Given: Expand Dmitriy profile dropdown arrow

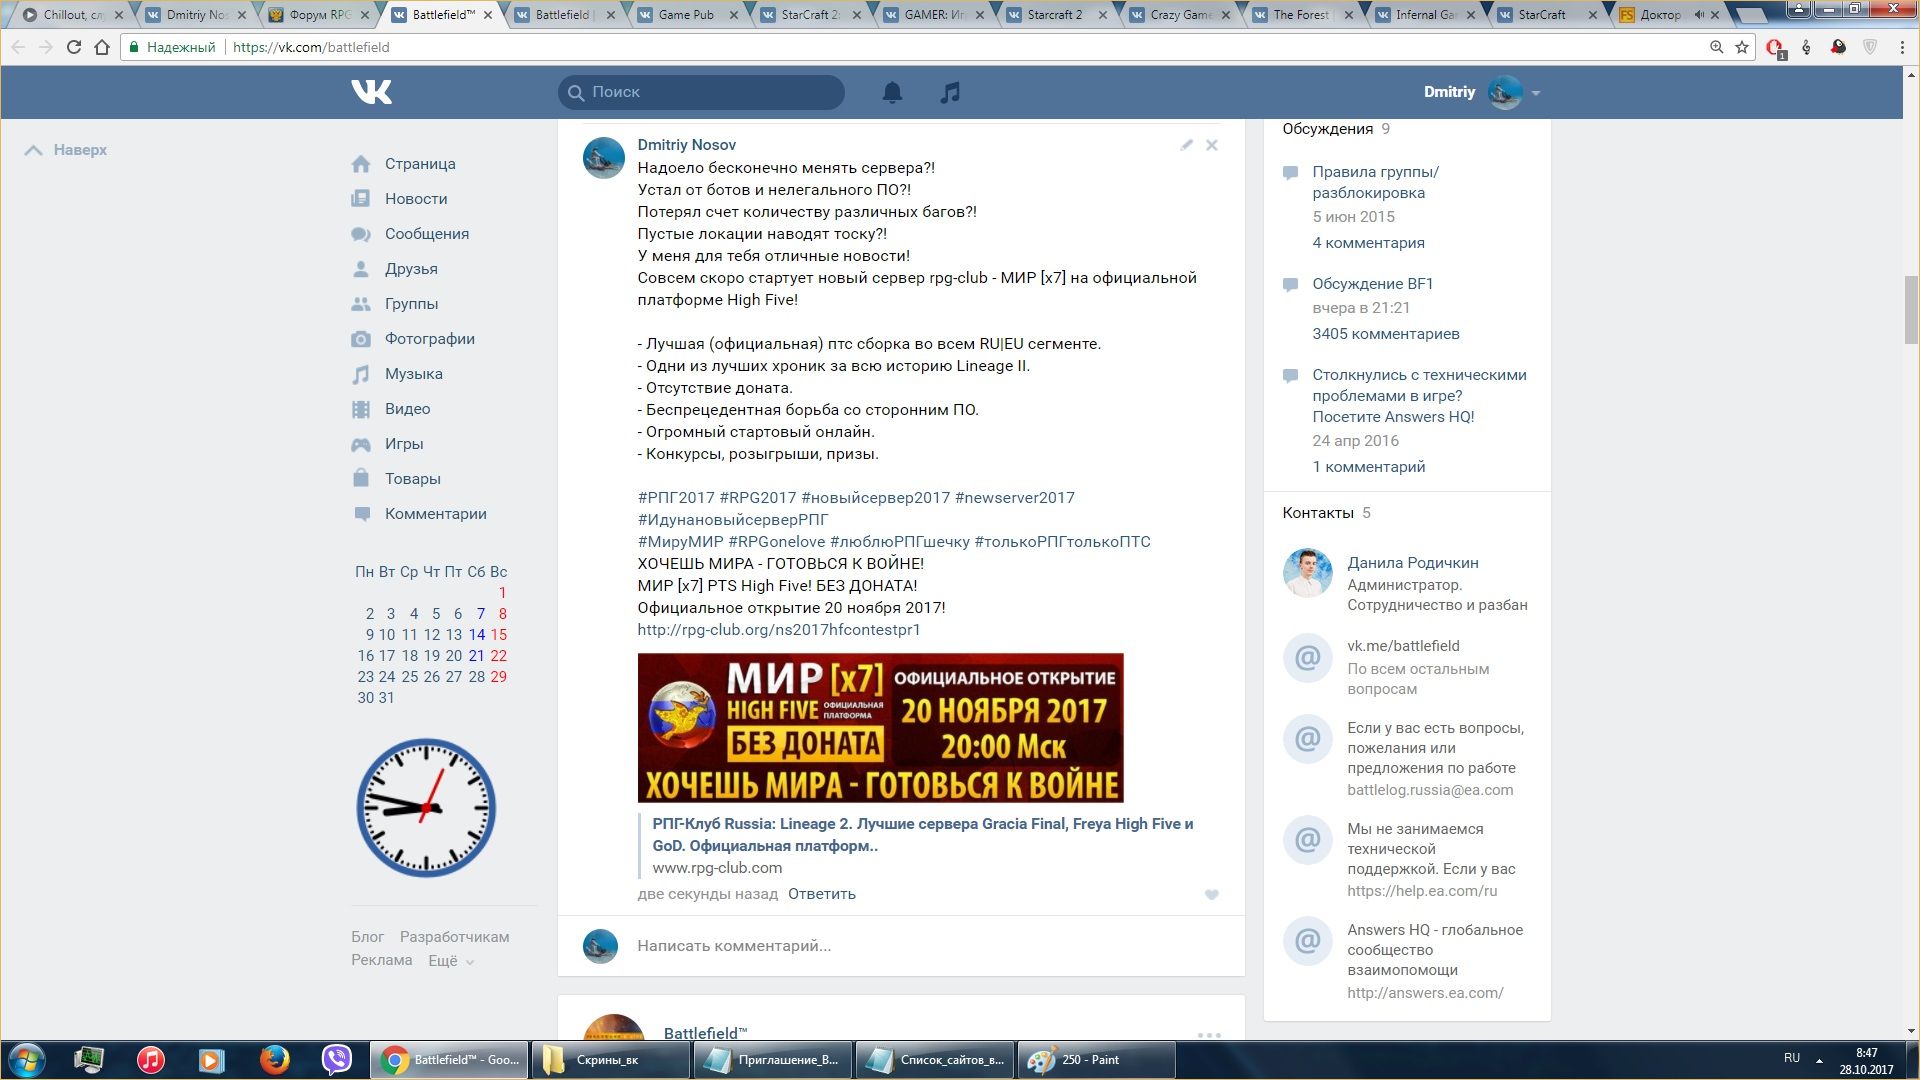Looking at the screenshot, I should pyautogui.click(x=1536, y=93).
